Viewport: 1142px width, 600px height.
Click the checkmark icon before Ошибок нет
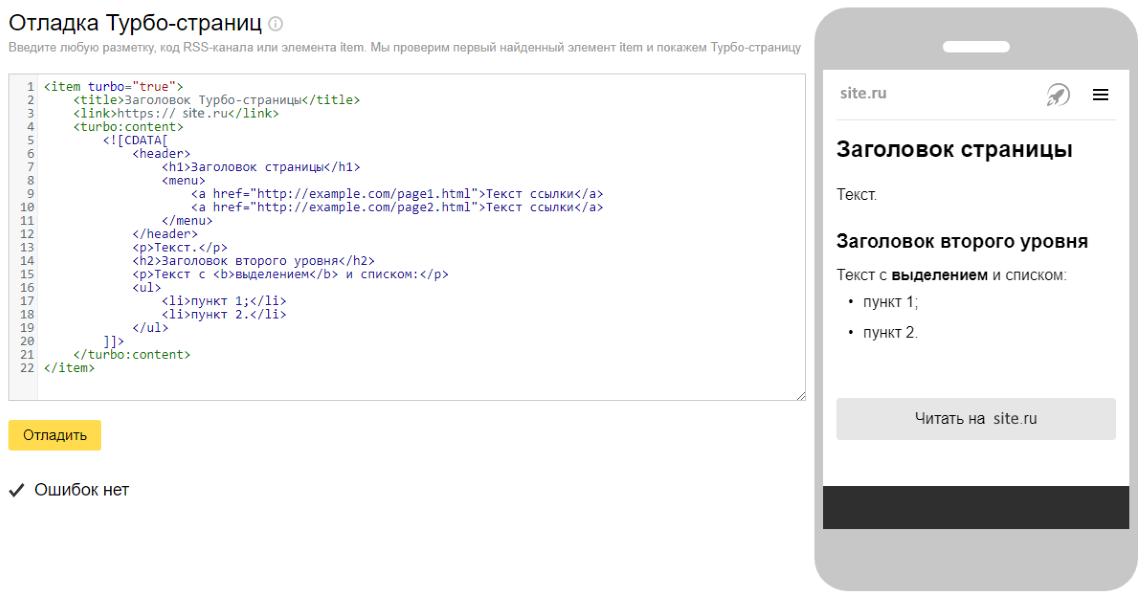click(16, 490)
